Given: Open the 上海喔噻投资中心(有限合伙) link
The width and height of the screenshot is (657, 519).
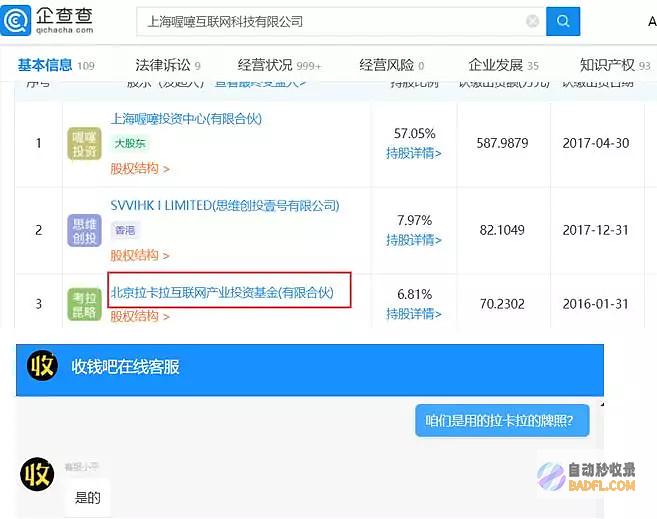Looking at the screenshot, I should 186,119.
